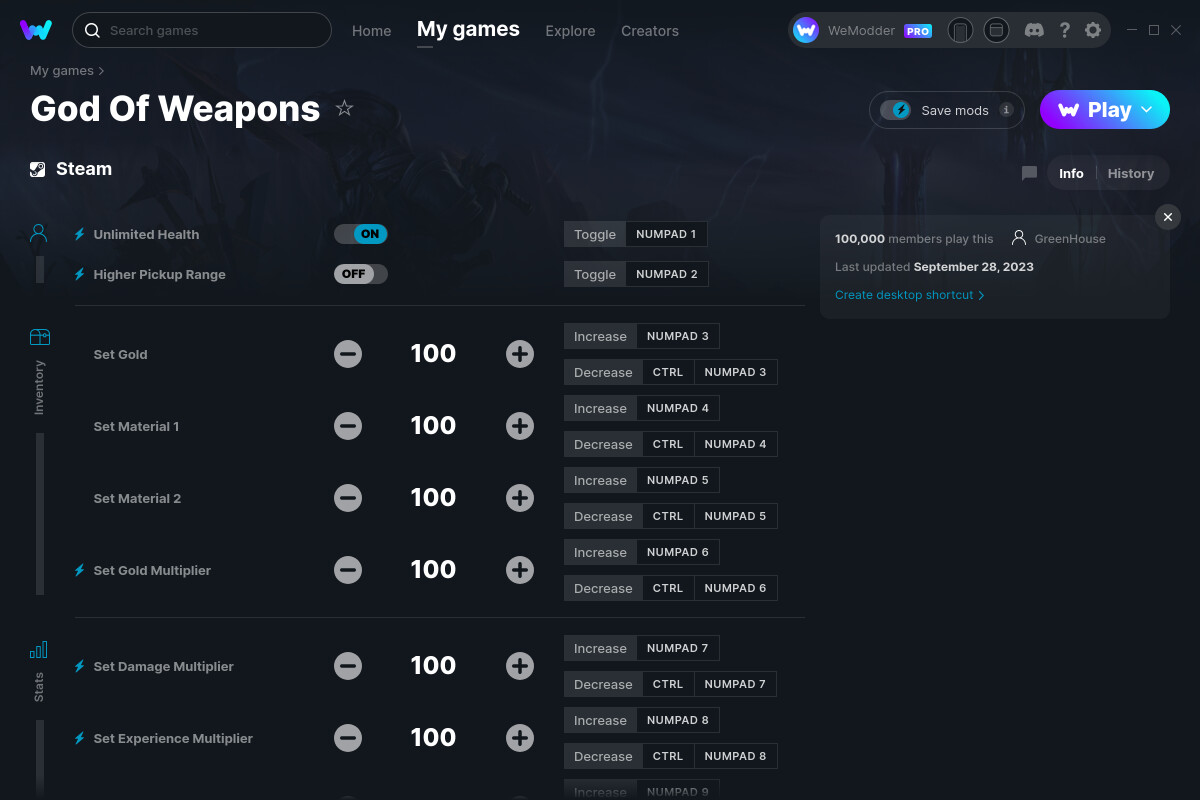
Task: Open Discord icon in top bar
Action: point(1035,30)
